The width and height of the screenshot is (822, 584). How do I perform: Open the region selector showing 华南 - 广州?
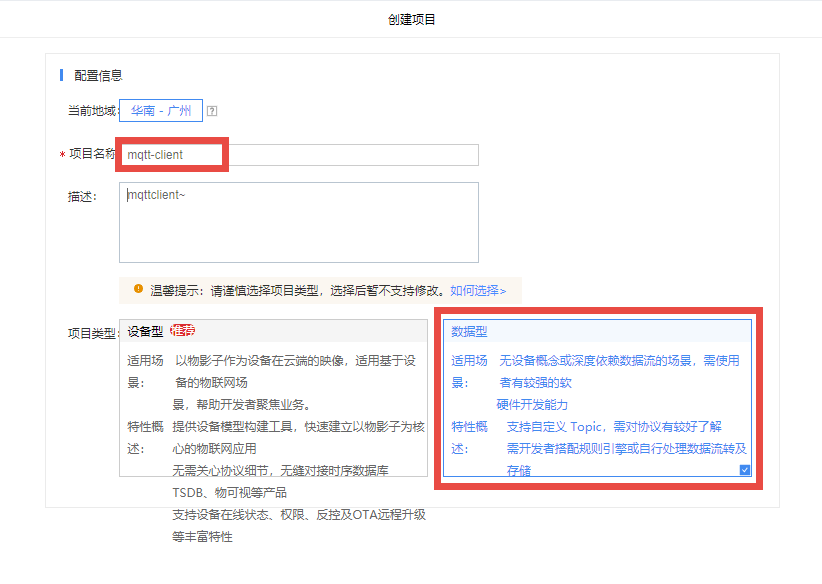pos(161,111)
